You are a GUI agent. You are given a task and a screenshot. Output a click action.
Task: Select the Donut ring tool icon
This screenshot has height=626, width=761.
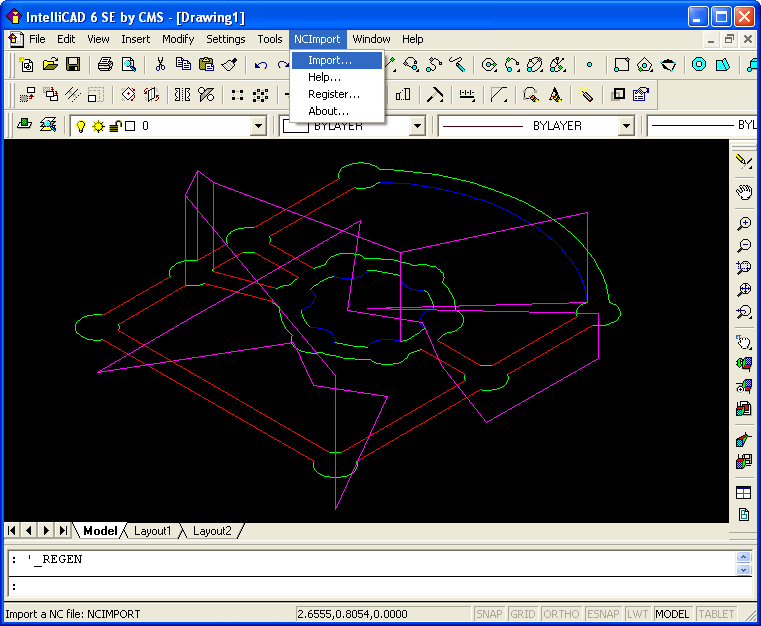pos(699,65)
